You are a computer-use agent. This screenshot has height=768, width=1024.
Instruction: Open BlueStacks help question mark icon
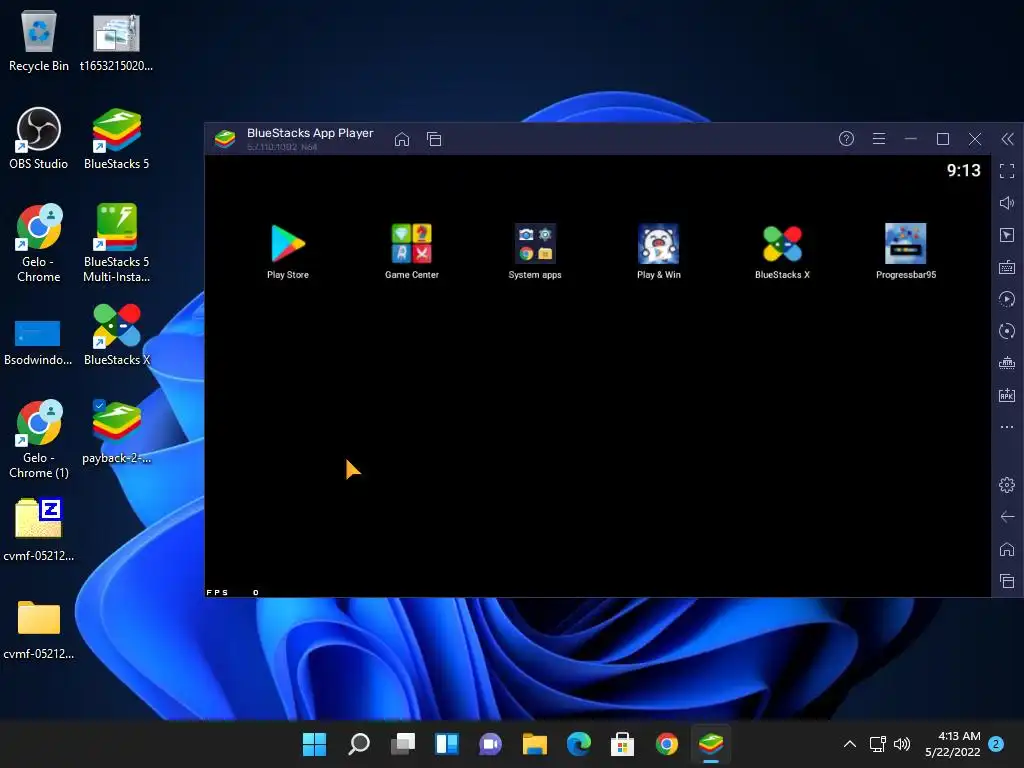click(846, 138)
